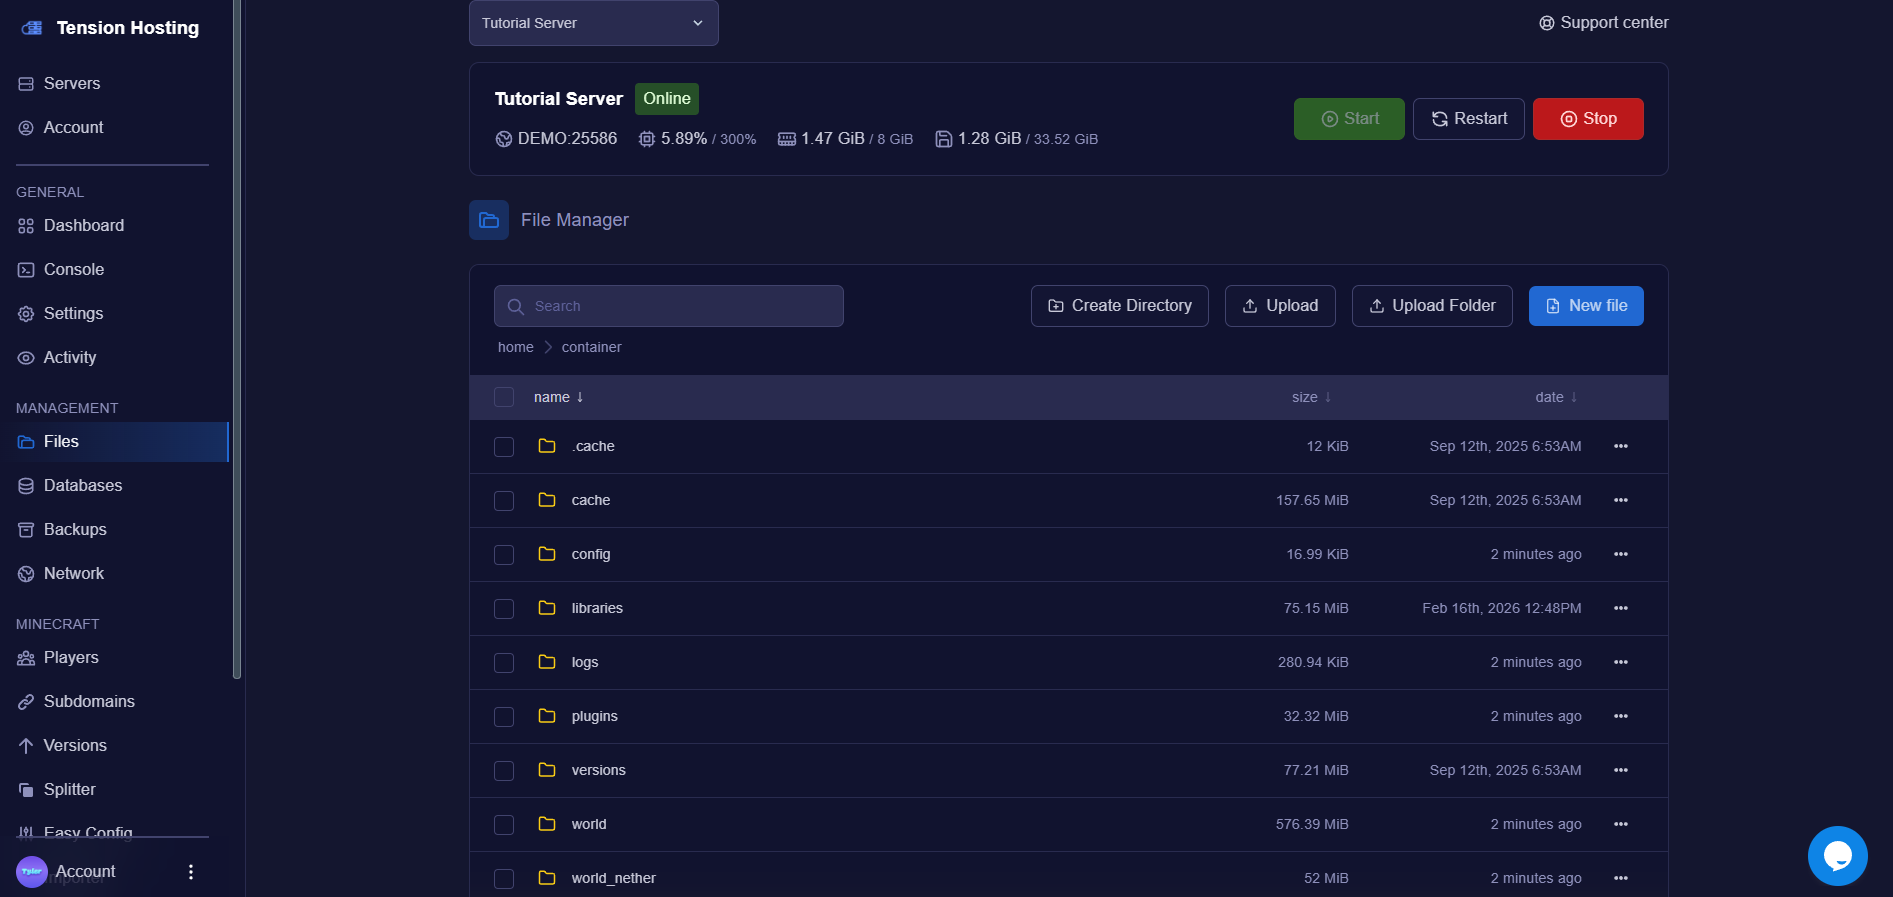The height and width of the screenshot is (897, 1893).
Task: Open options menu for versions row
Action: pos(1621,770)
